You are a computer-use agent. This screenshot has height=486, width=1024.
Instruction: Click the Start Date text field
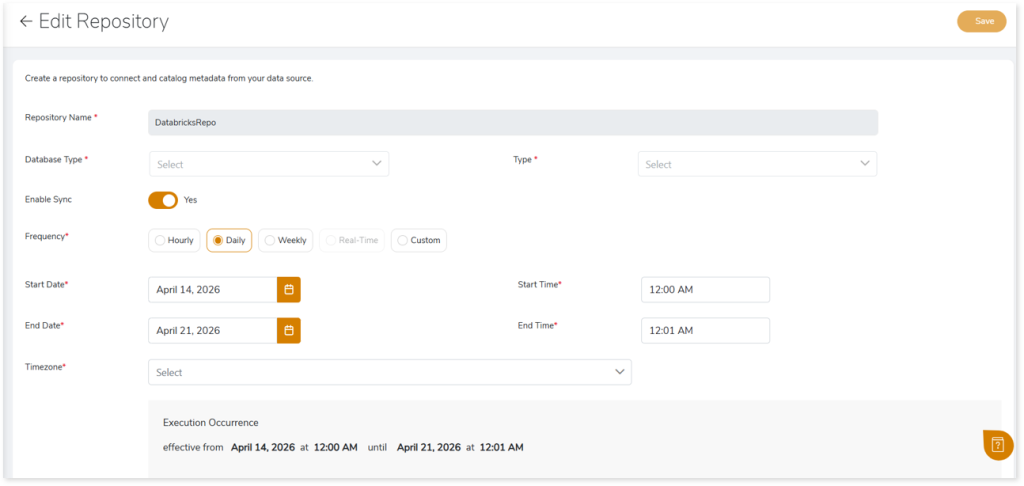click(x=212, y=290)
